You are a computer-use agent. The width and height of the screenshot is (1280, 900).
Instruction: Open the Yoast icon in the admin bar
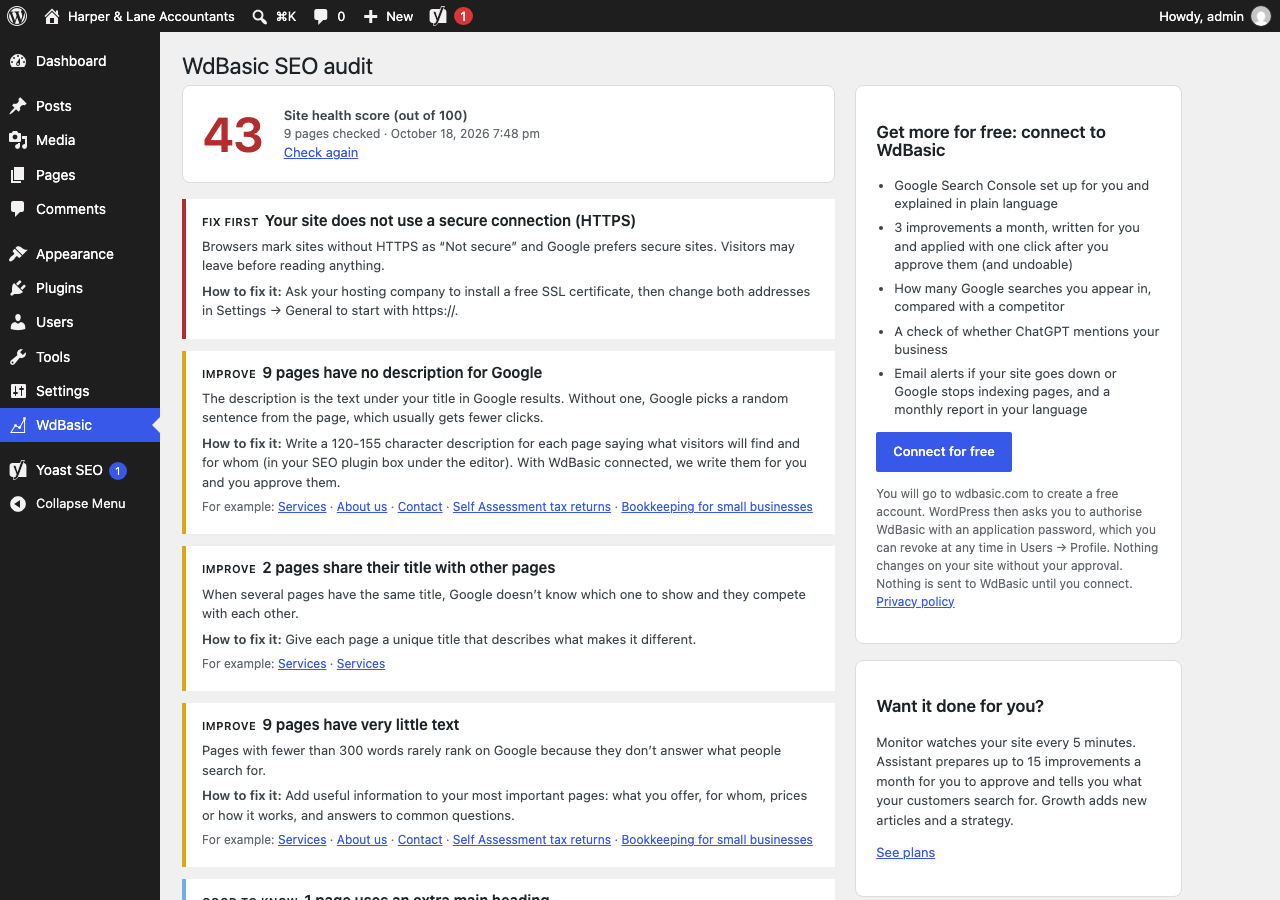pos(438,16)
